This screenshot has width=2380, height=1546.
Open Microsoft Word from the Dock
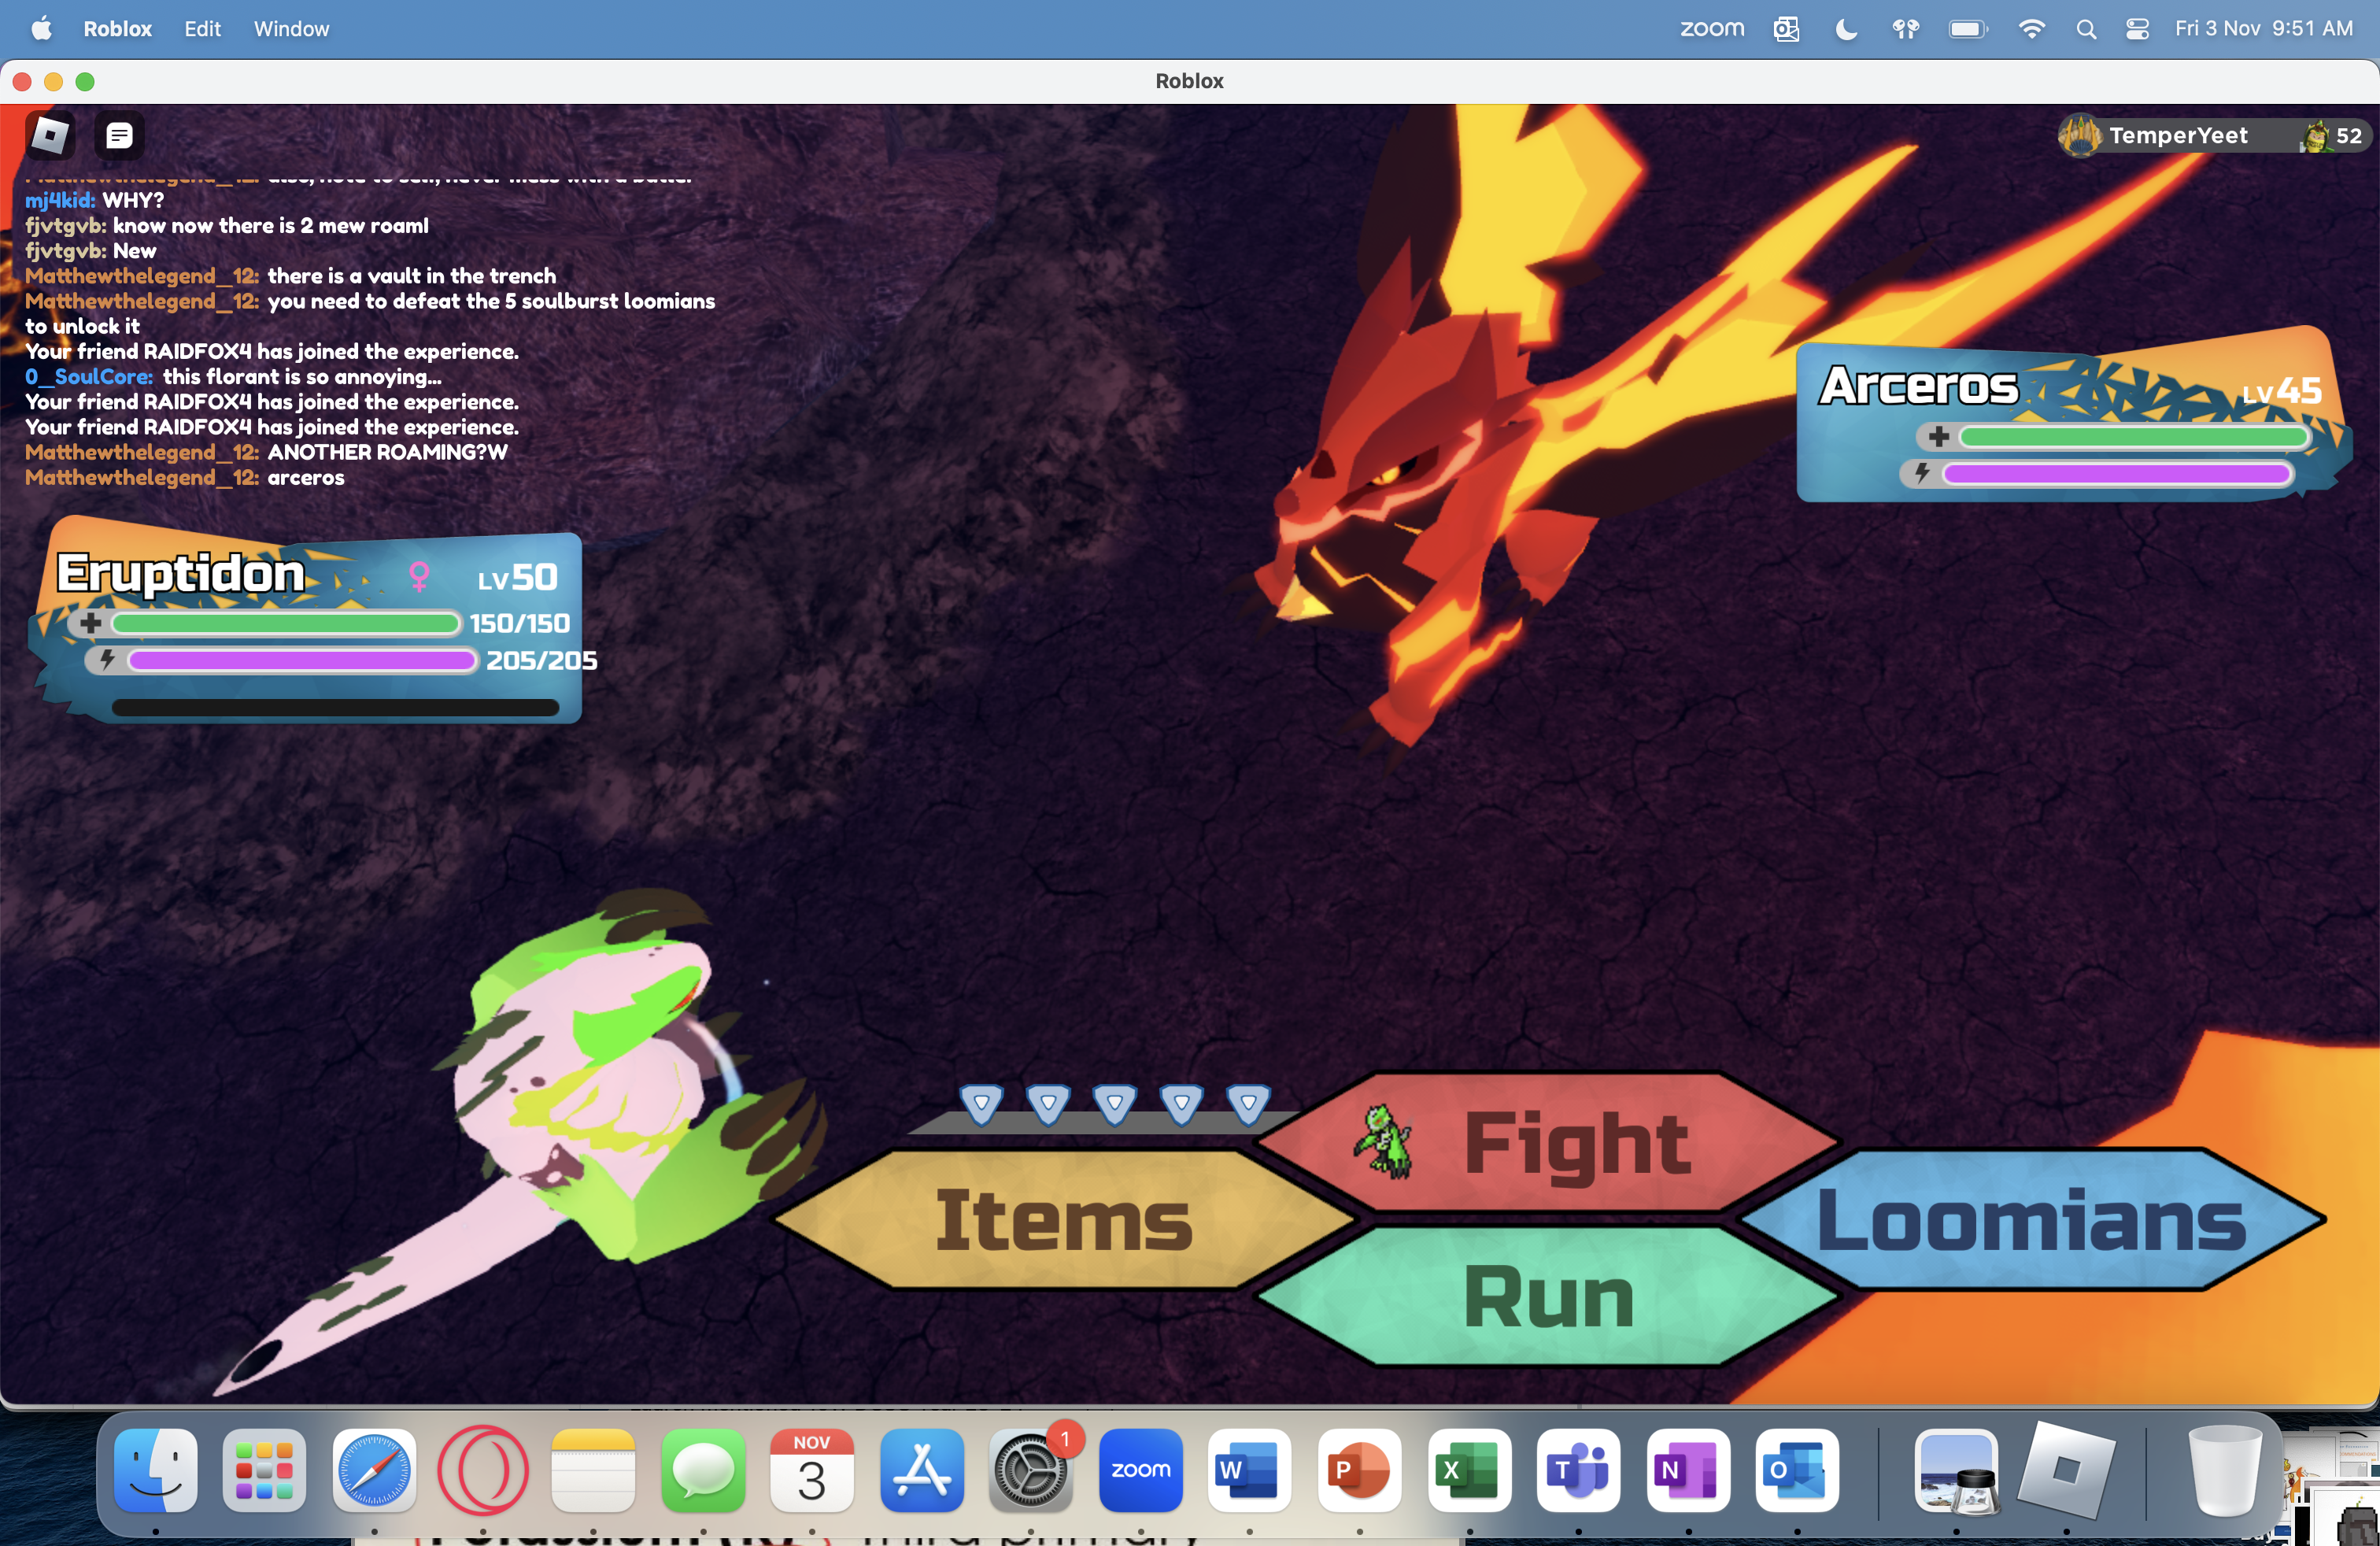[x=1250, y=1469]
